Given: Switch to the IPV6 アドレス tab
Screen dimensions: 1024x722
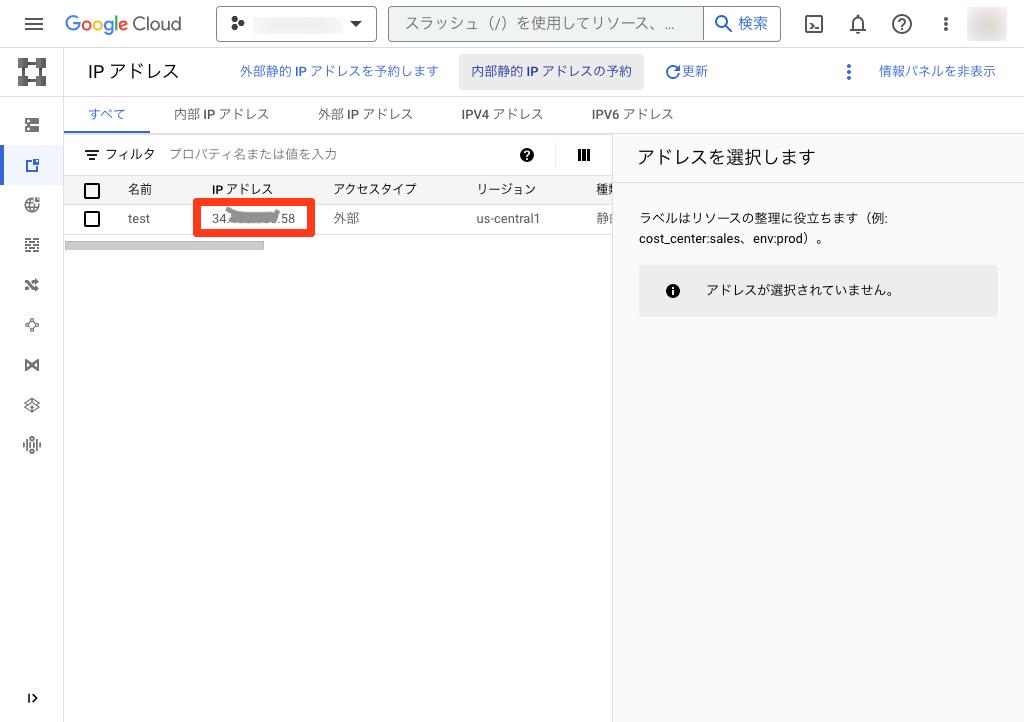Looking at the screenshot, I should [x=632, y=114].
